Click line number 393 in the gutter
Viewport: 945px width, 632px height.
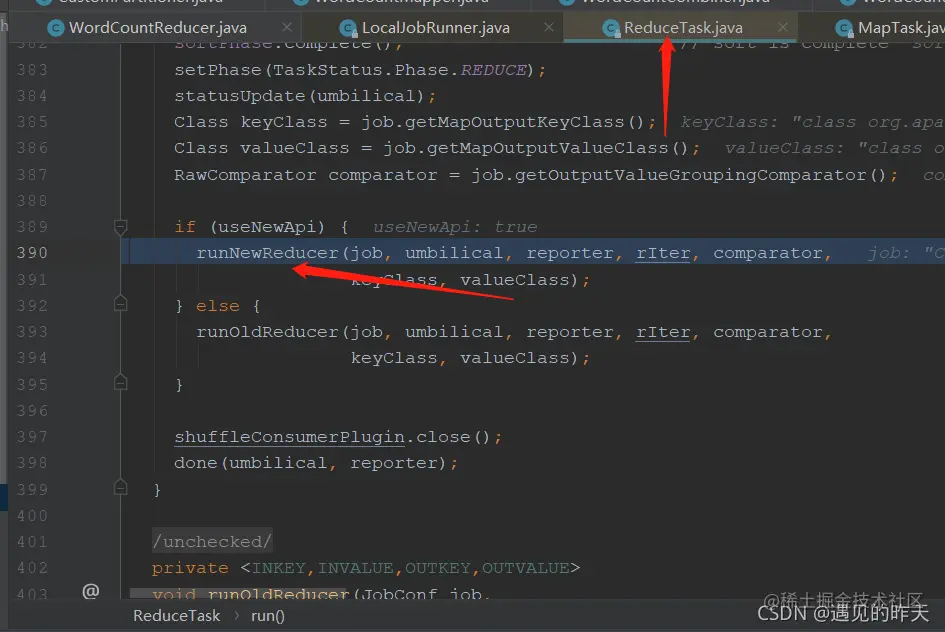[32, 332]
